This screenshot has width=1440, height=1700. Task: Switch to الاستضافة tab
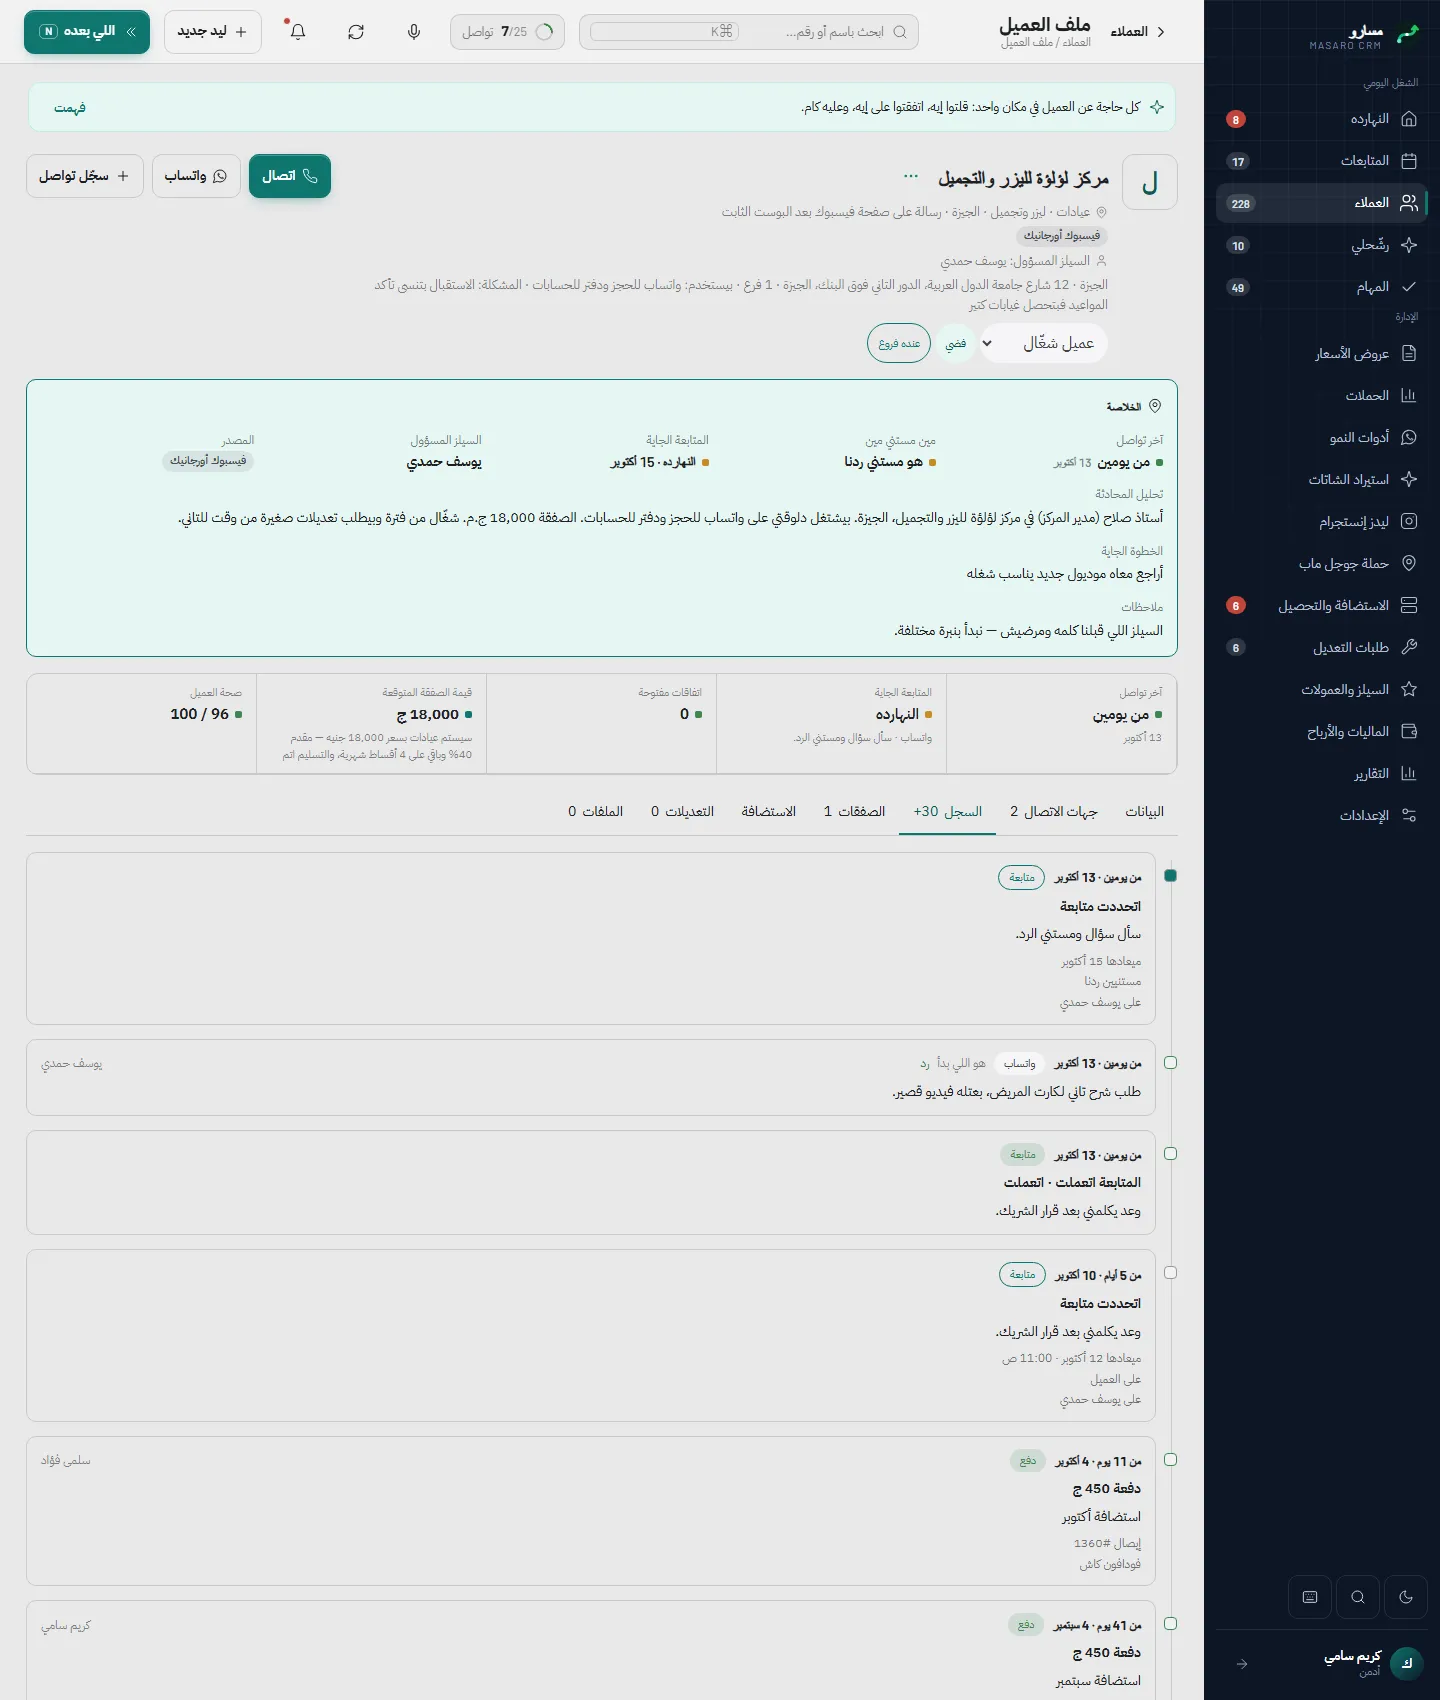[x=769, y=811]
